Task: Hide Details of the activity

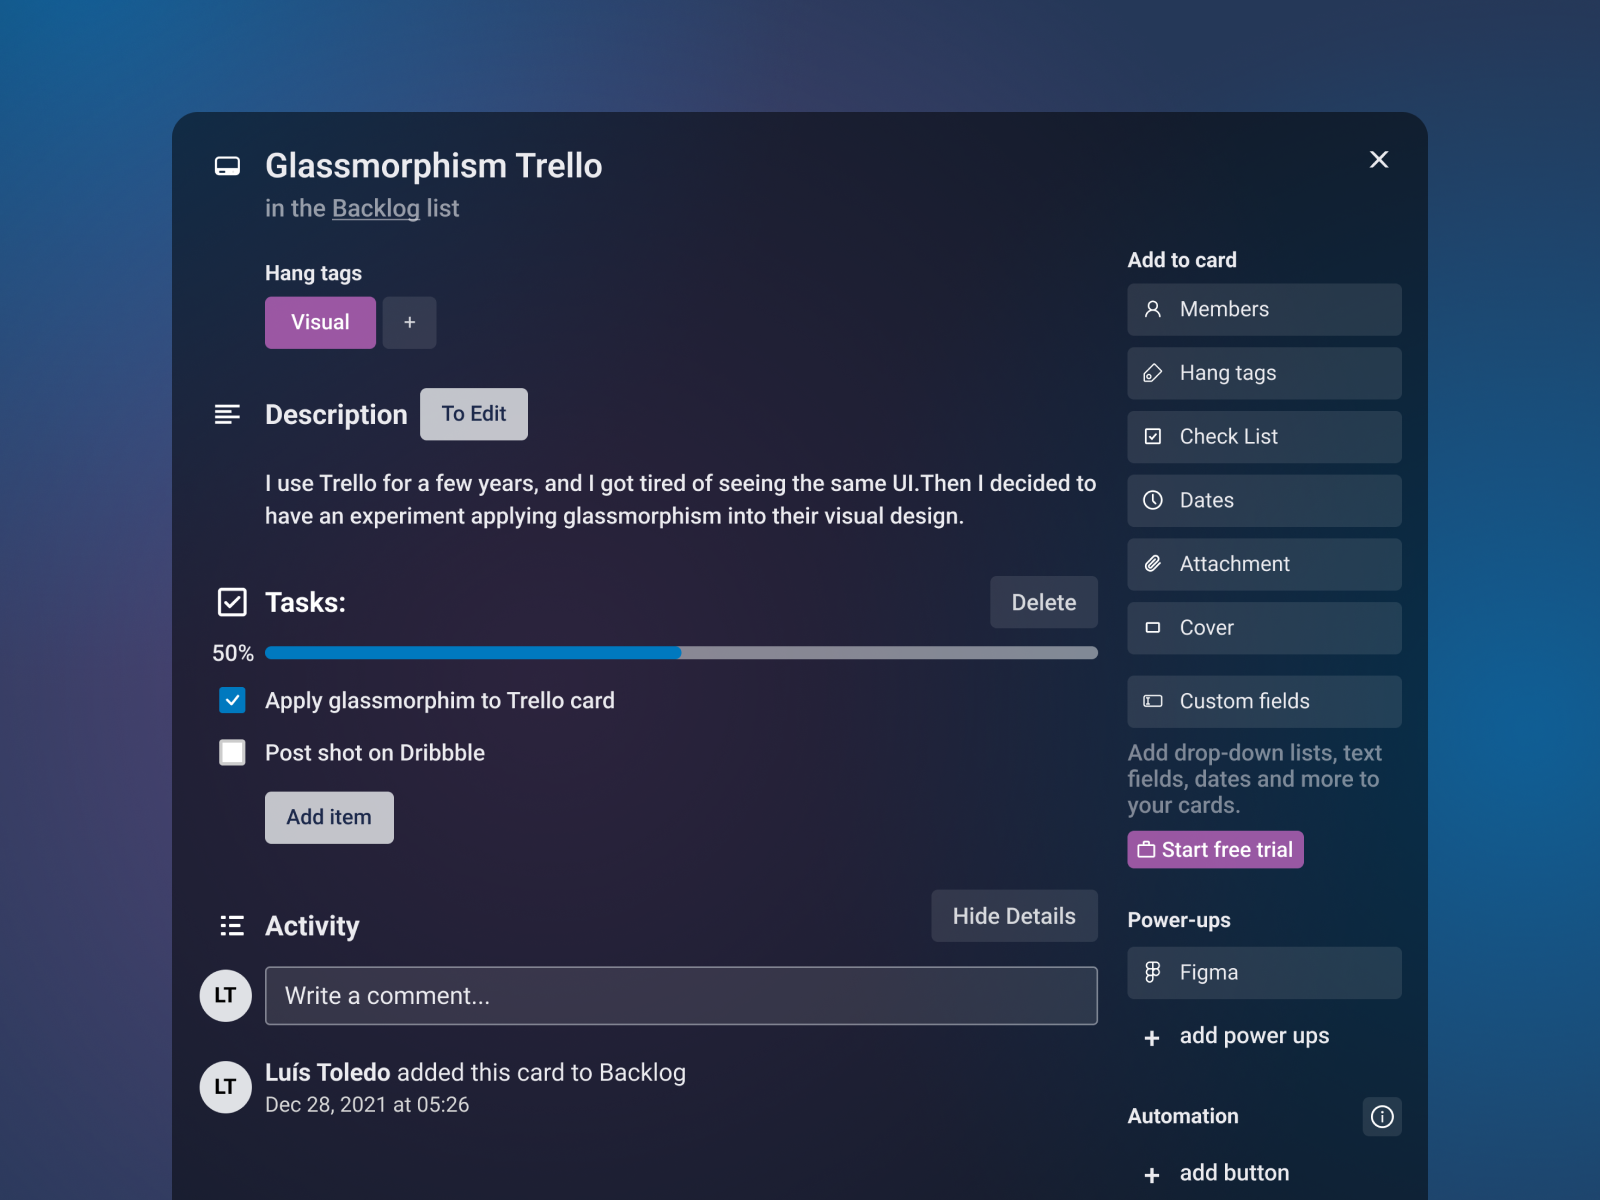Action: click(1014, 916)
